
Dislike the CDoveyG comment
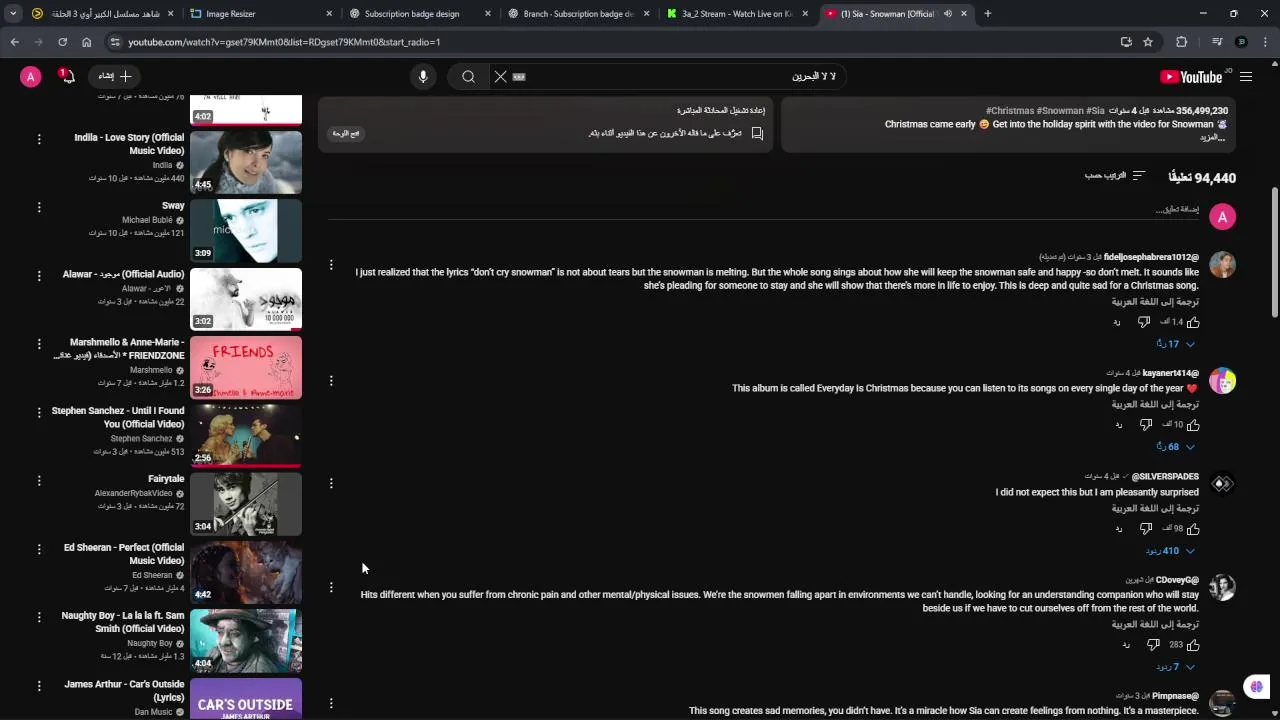coord(1153,645)
